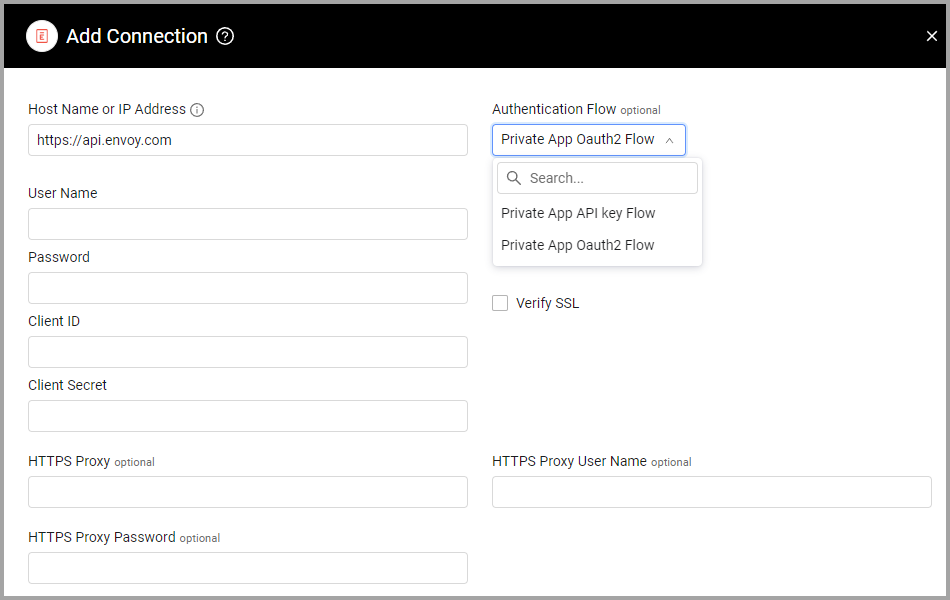950x600 pixels.
Task: Click the HTTPS Proxy input field
Action: click(x=248, y=492)
